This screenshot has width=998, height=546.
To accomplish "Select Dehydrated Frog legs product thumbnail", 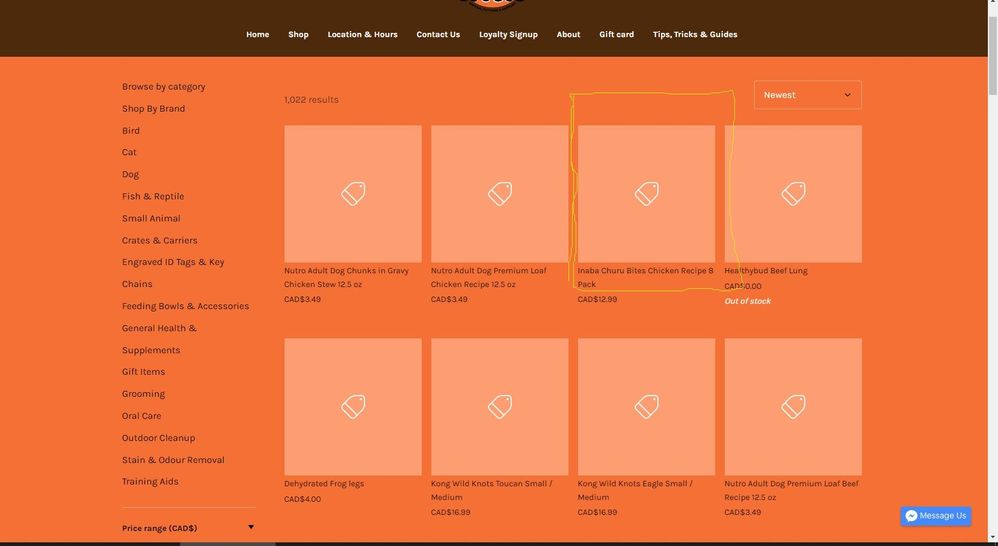I will click(x=353, y=406).
